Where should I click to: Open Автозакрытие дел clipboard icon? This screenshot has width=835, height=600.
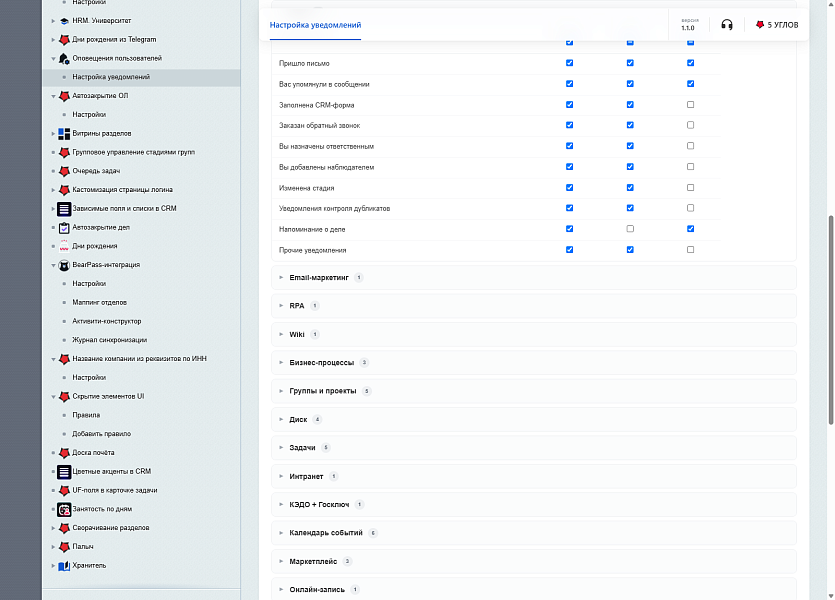pos(64,228)
